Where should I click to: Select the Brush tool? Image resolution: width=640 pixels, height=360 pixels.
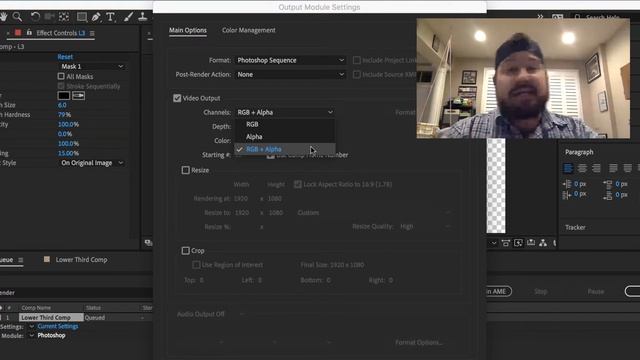point(128,17)
